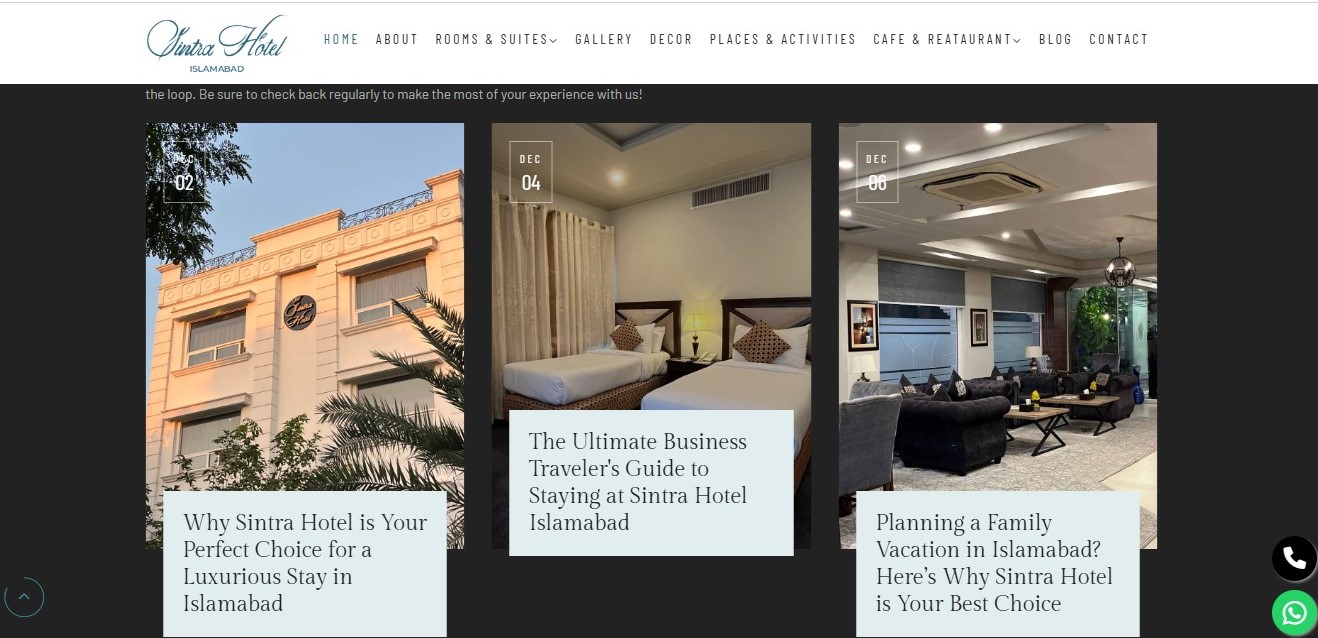
Task: Open Planning a Family Vacation article
Action: [994, 563]
